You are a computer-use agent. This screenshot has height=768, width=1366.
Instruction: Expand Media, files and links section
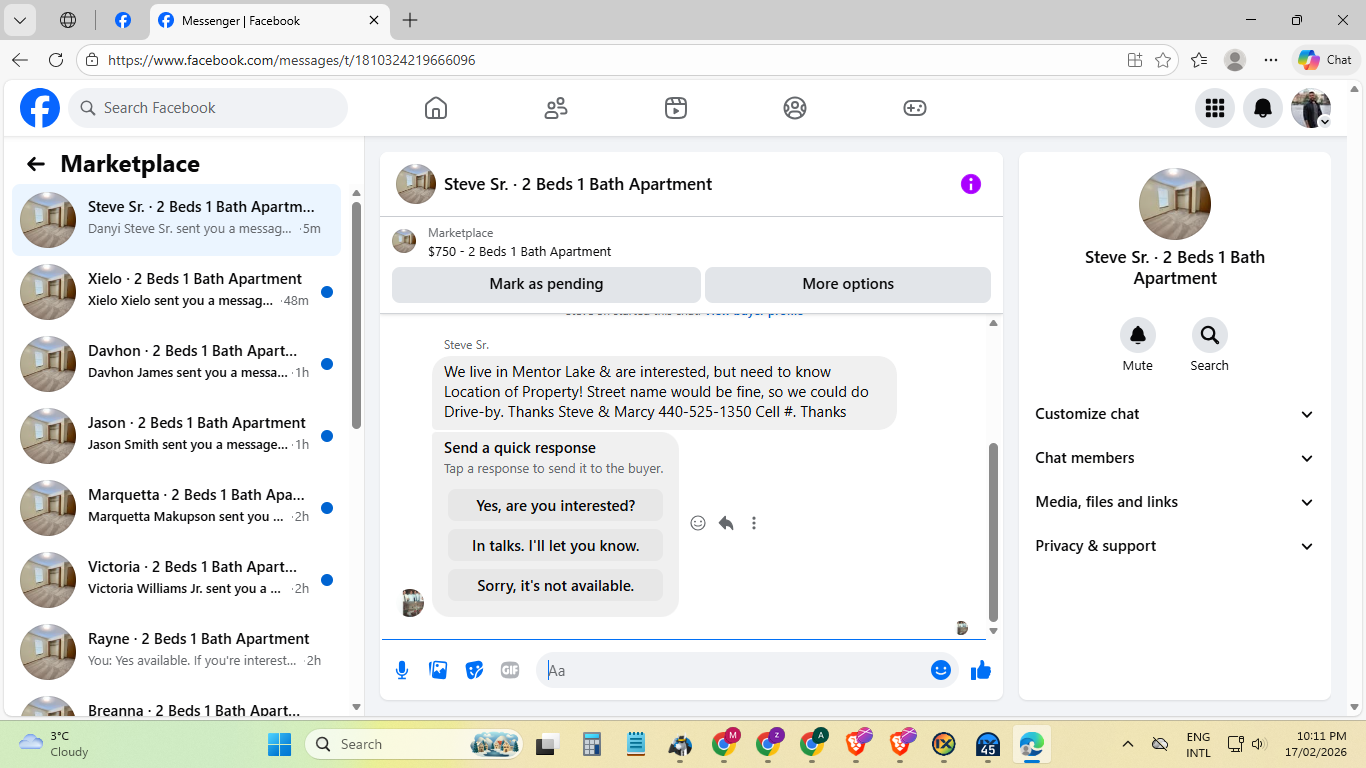pyautogui.click(x=1175, y=502)
